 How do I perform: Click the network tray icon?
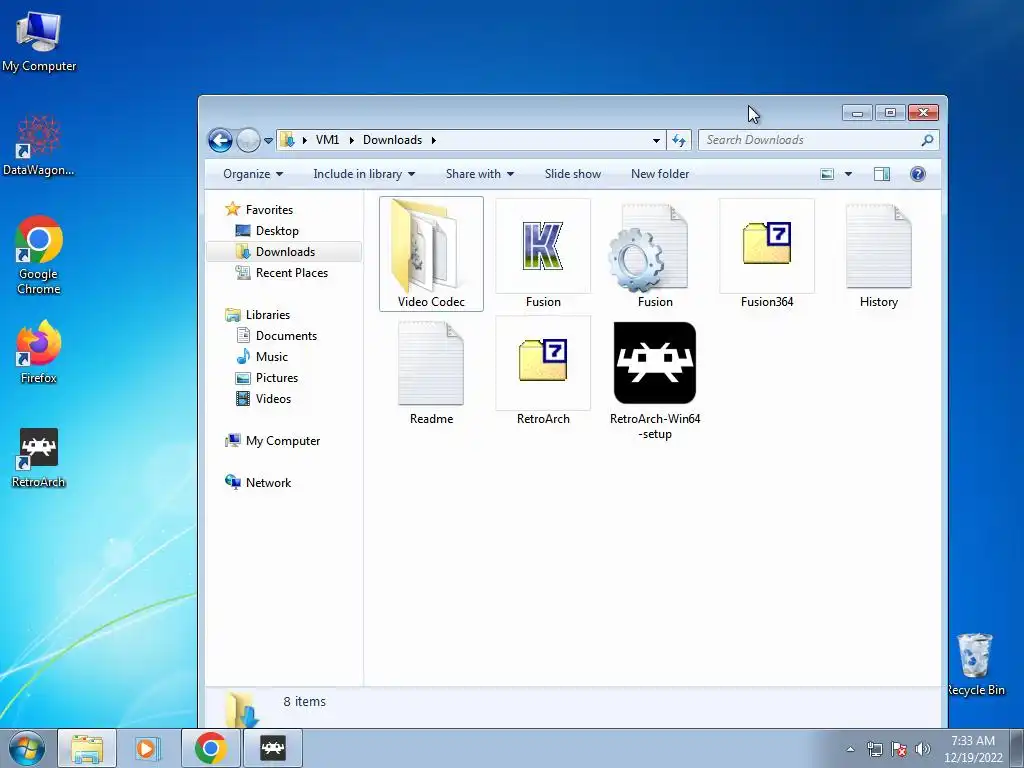coord(874,749)
